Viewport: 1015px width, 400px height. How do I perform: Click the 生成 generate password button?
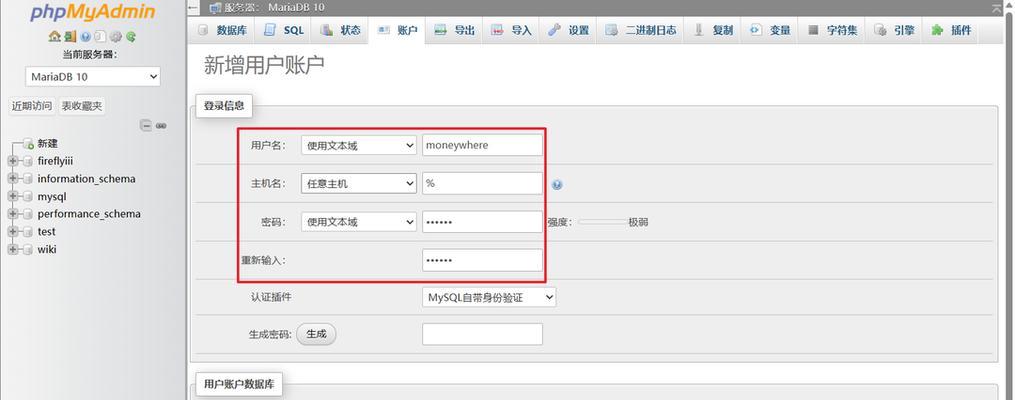317,335
